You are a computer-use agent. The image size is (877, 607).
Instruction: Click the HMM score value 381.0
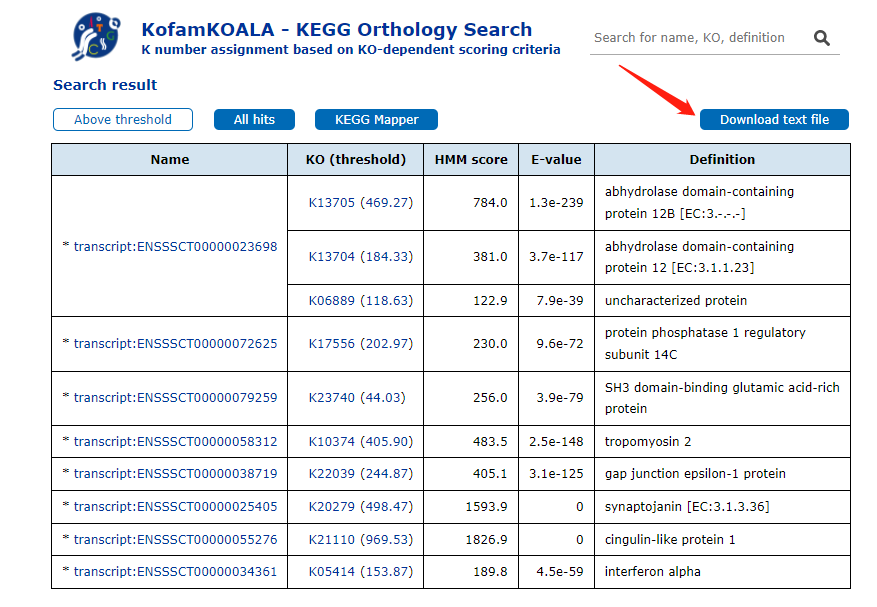(x=490, y=257)
